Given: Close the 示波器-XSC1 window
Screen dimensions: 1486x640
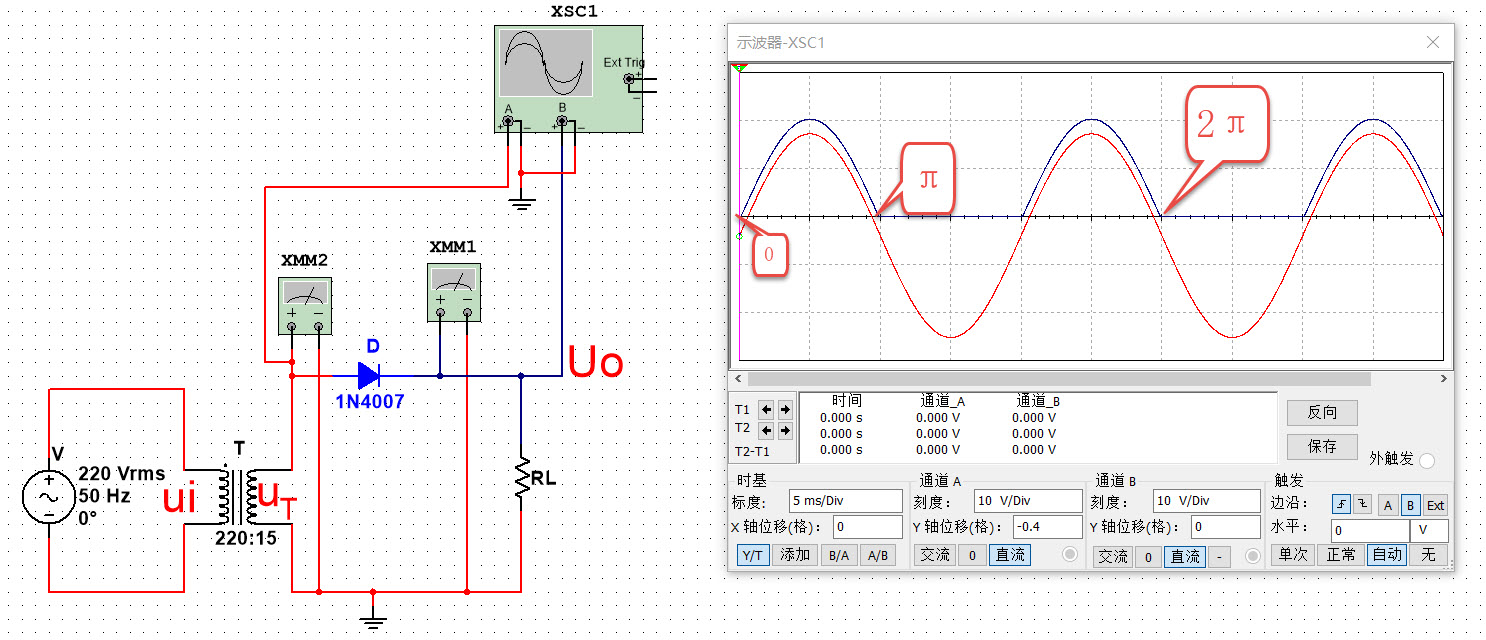Looking at the screenshot, I should pos(1433,42).
